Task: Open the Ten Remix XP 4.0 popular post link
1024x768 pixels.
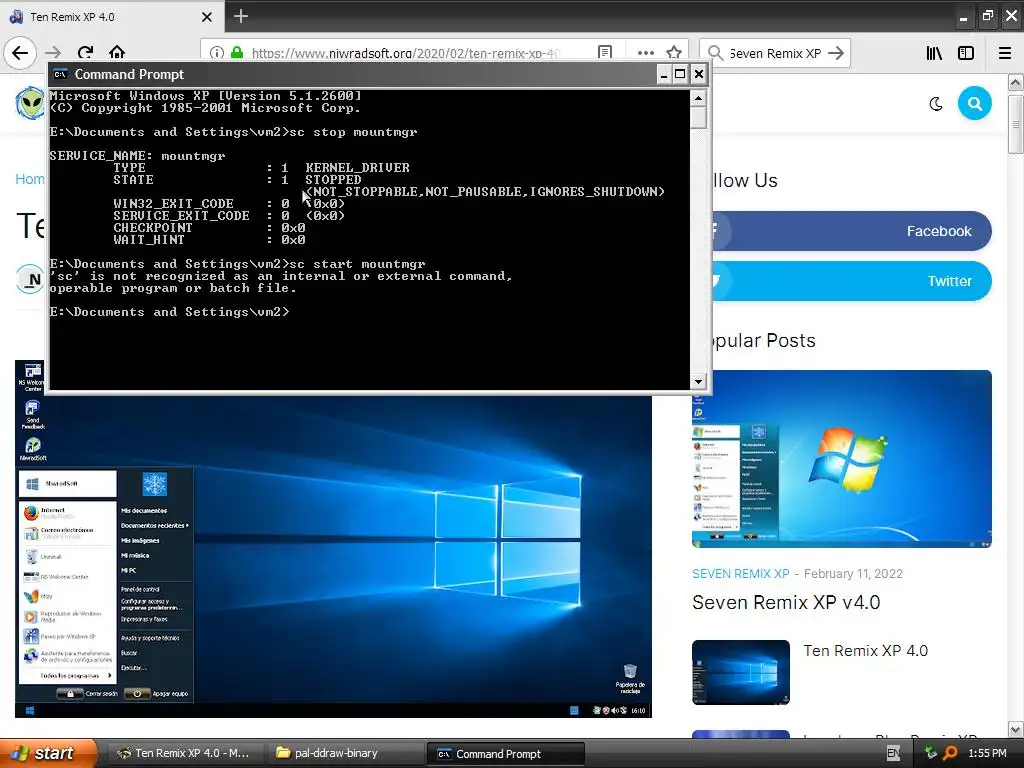Action: (x=865, y=650)
